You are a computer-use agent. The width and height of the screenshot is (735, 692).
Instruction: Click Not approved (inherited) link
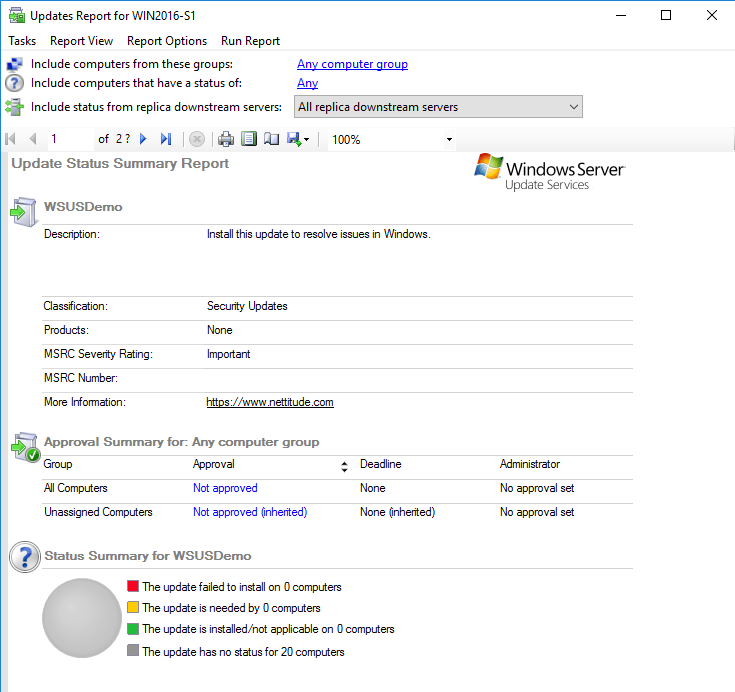[x=250, y=512]
